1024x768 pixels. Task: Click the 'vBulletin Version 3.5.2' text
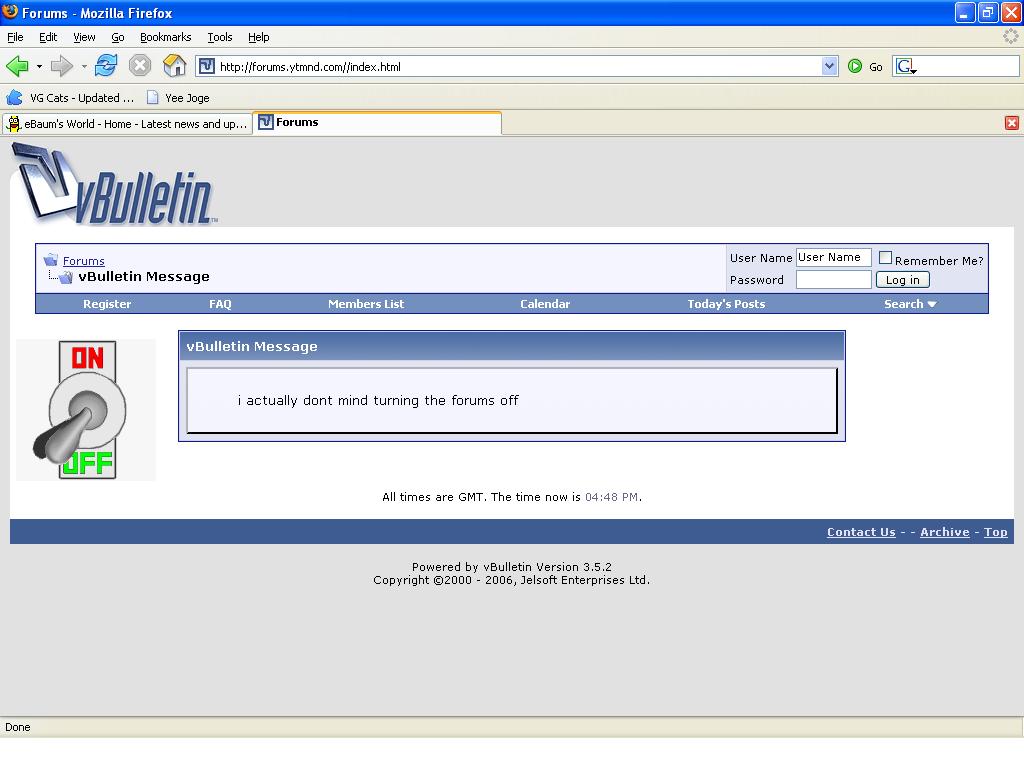[547, 567]
